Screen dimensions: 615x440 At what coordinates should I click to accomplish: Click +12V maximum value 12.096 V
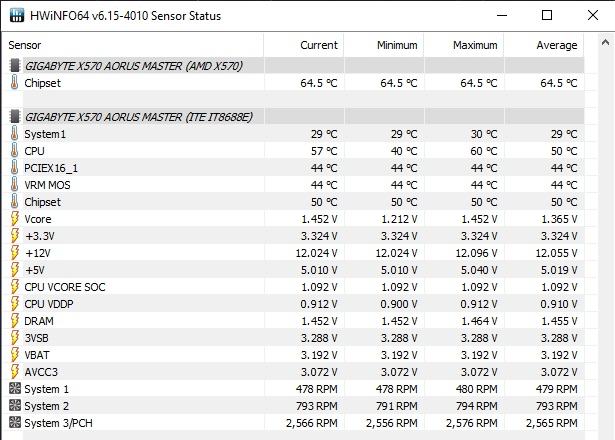[476, 253]
